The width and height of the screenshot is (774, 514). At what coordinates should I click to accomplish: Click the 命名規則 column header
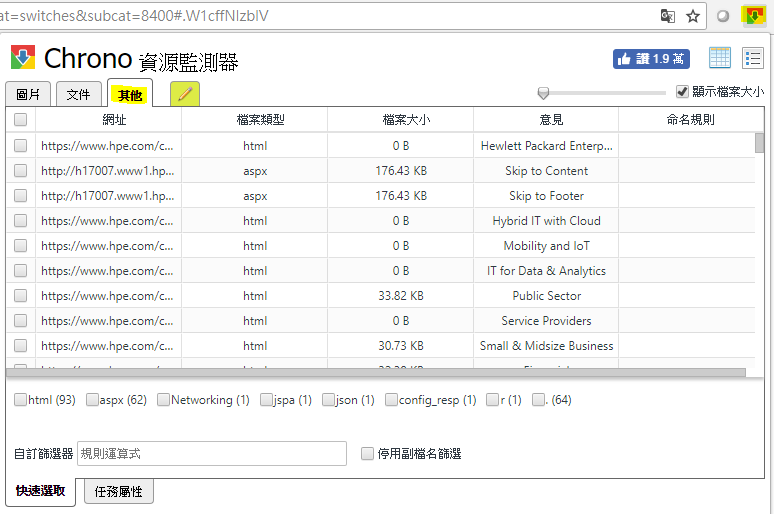tap(691, 119)
